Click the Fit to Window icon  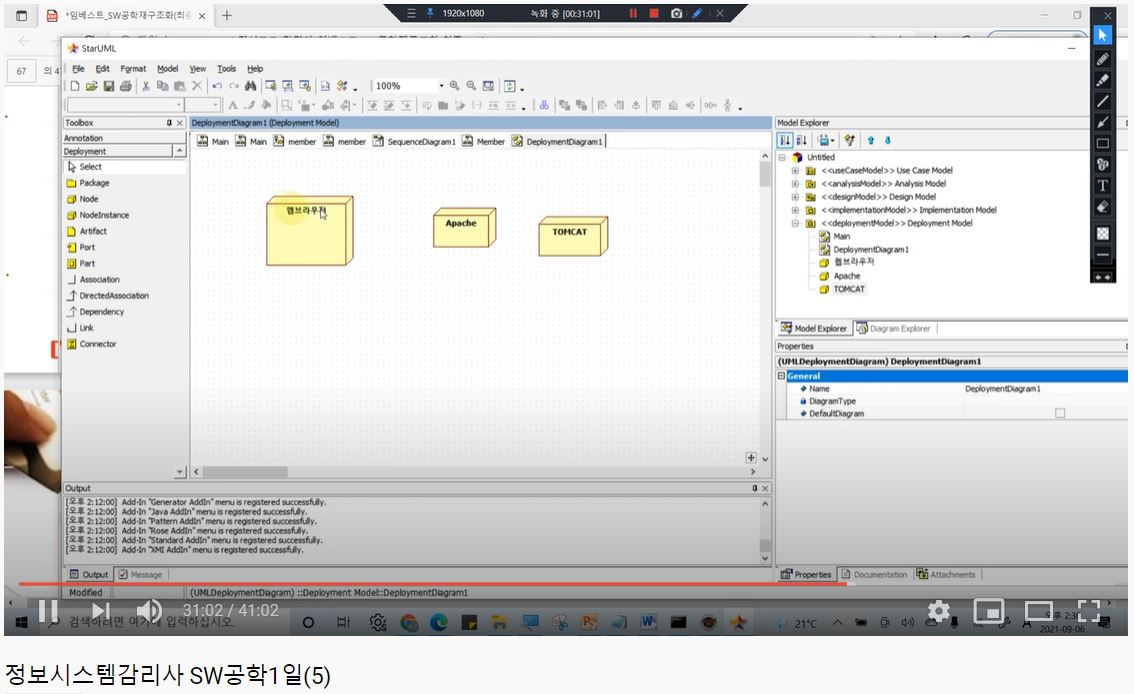point(488,86)
